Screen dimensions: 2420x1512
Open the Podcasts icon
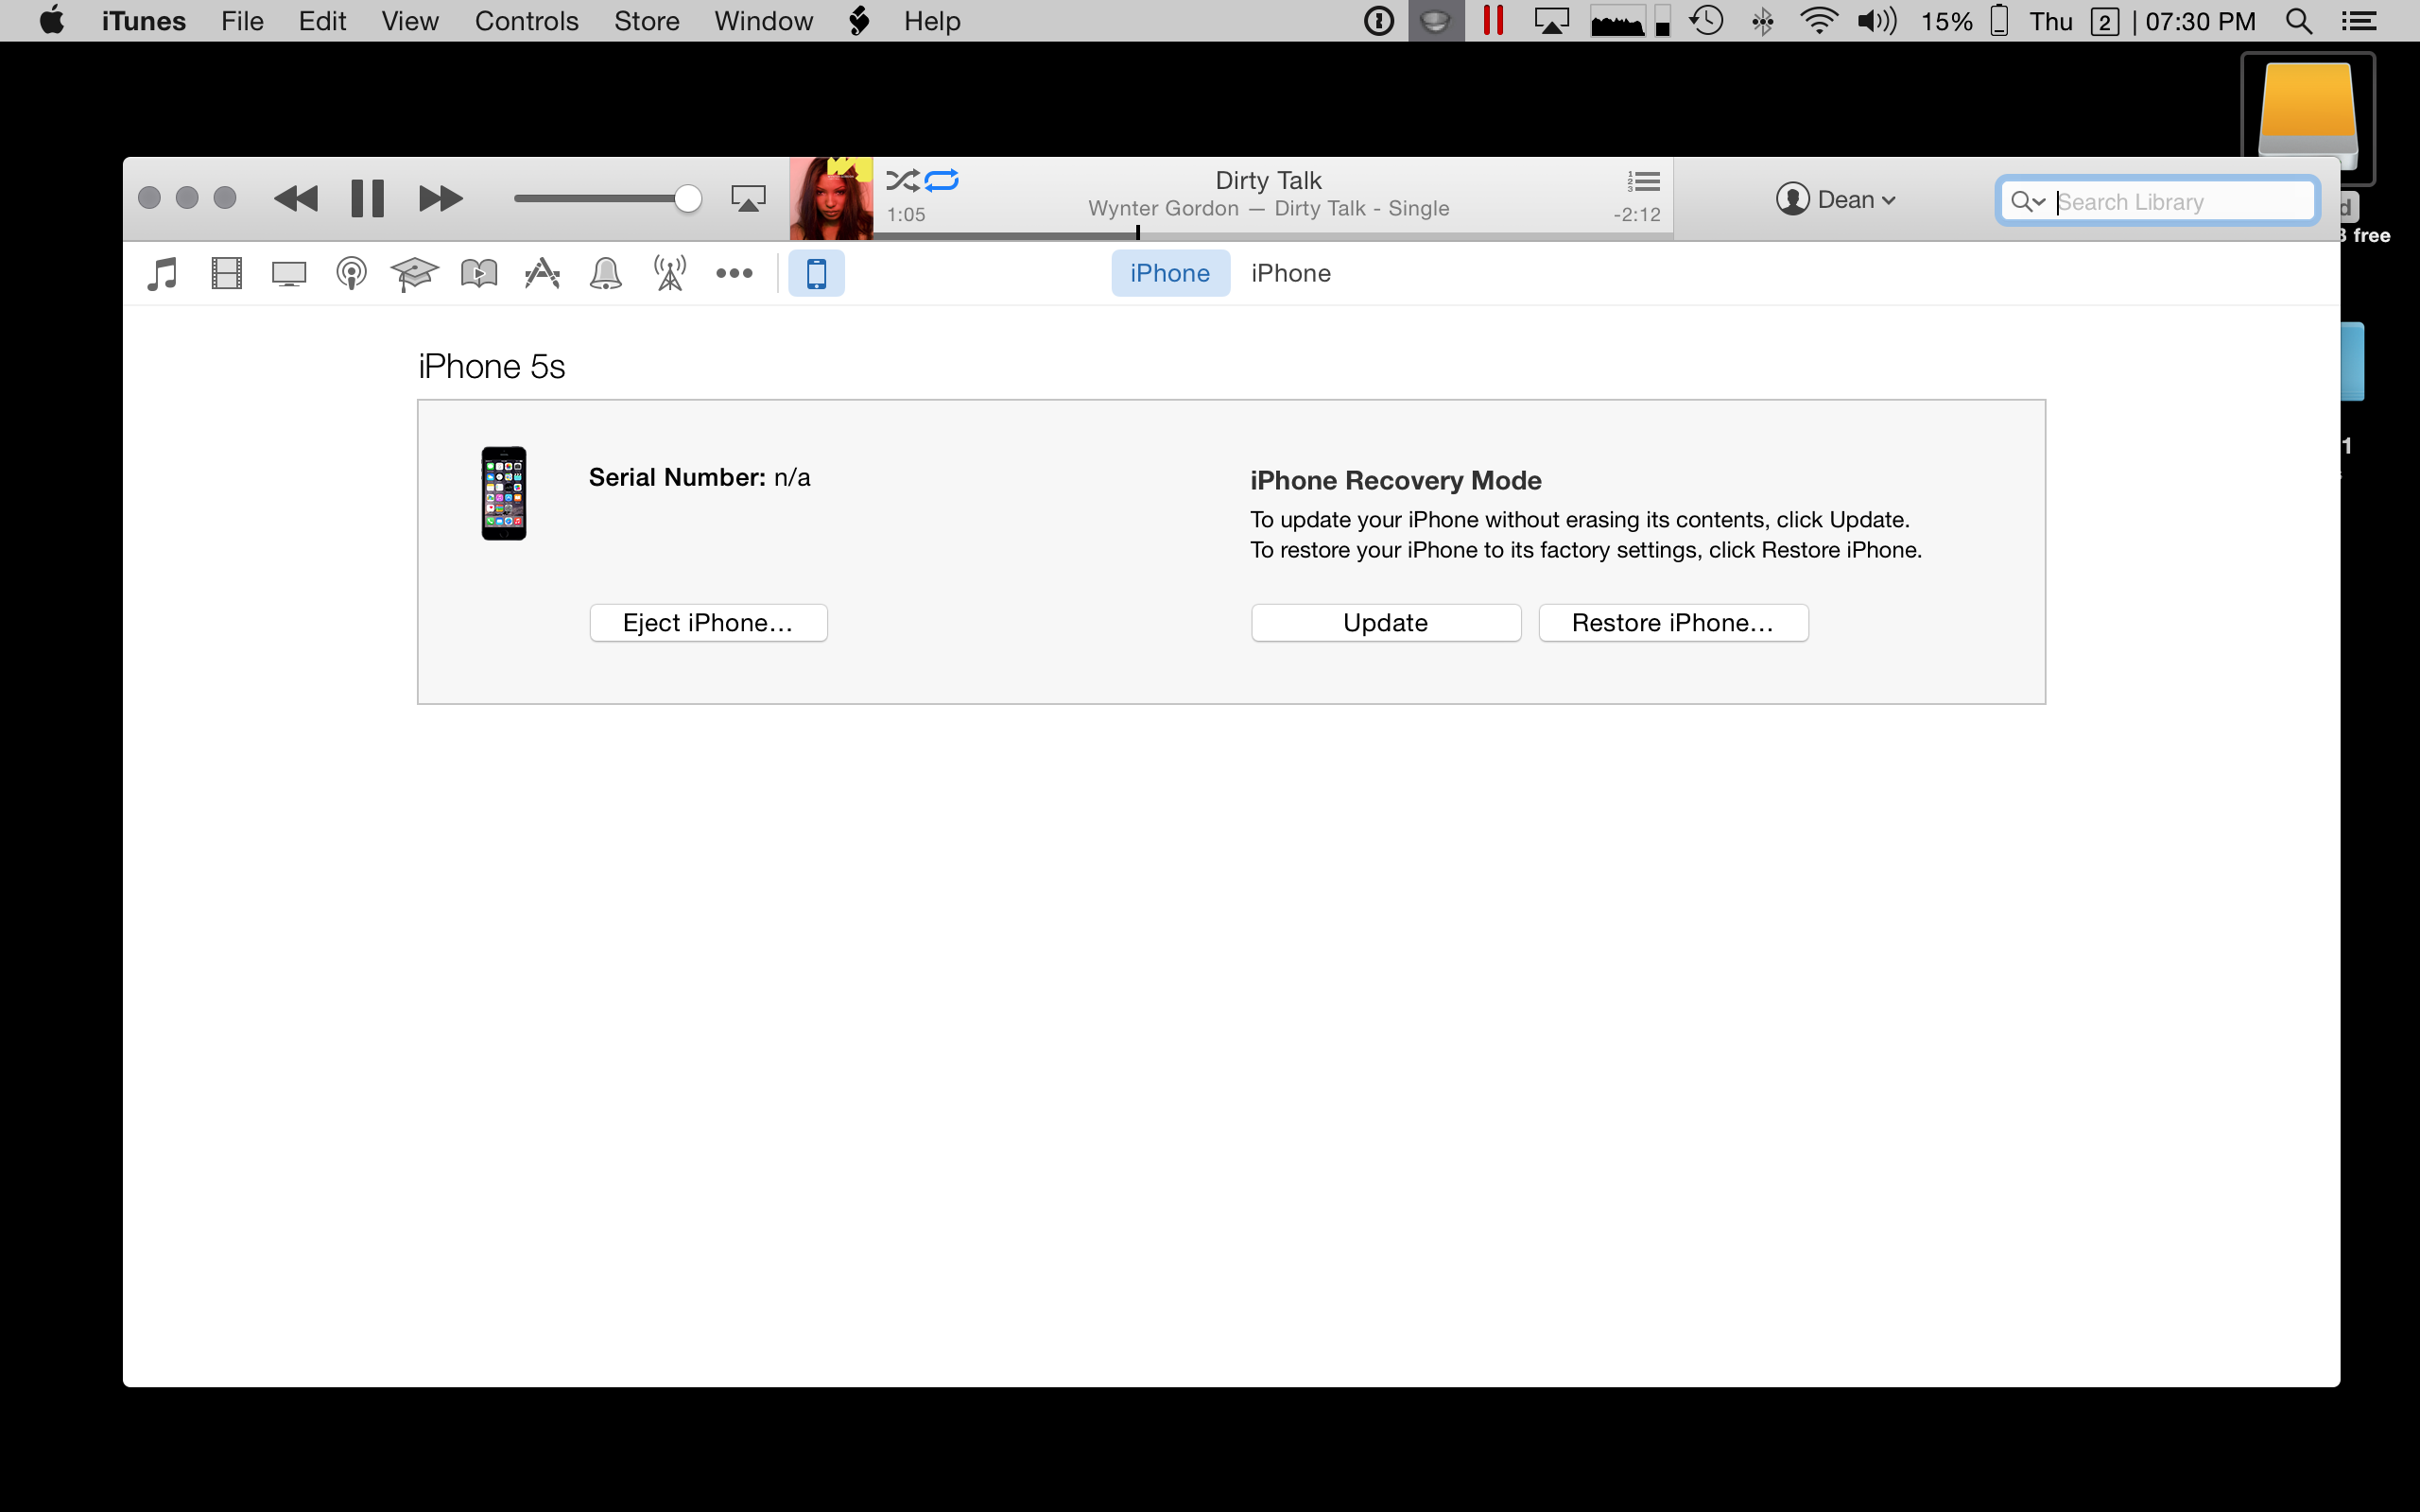(x=351, y=273)
